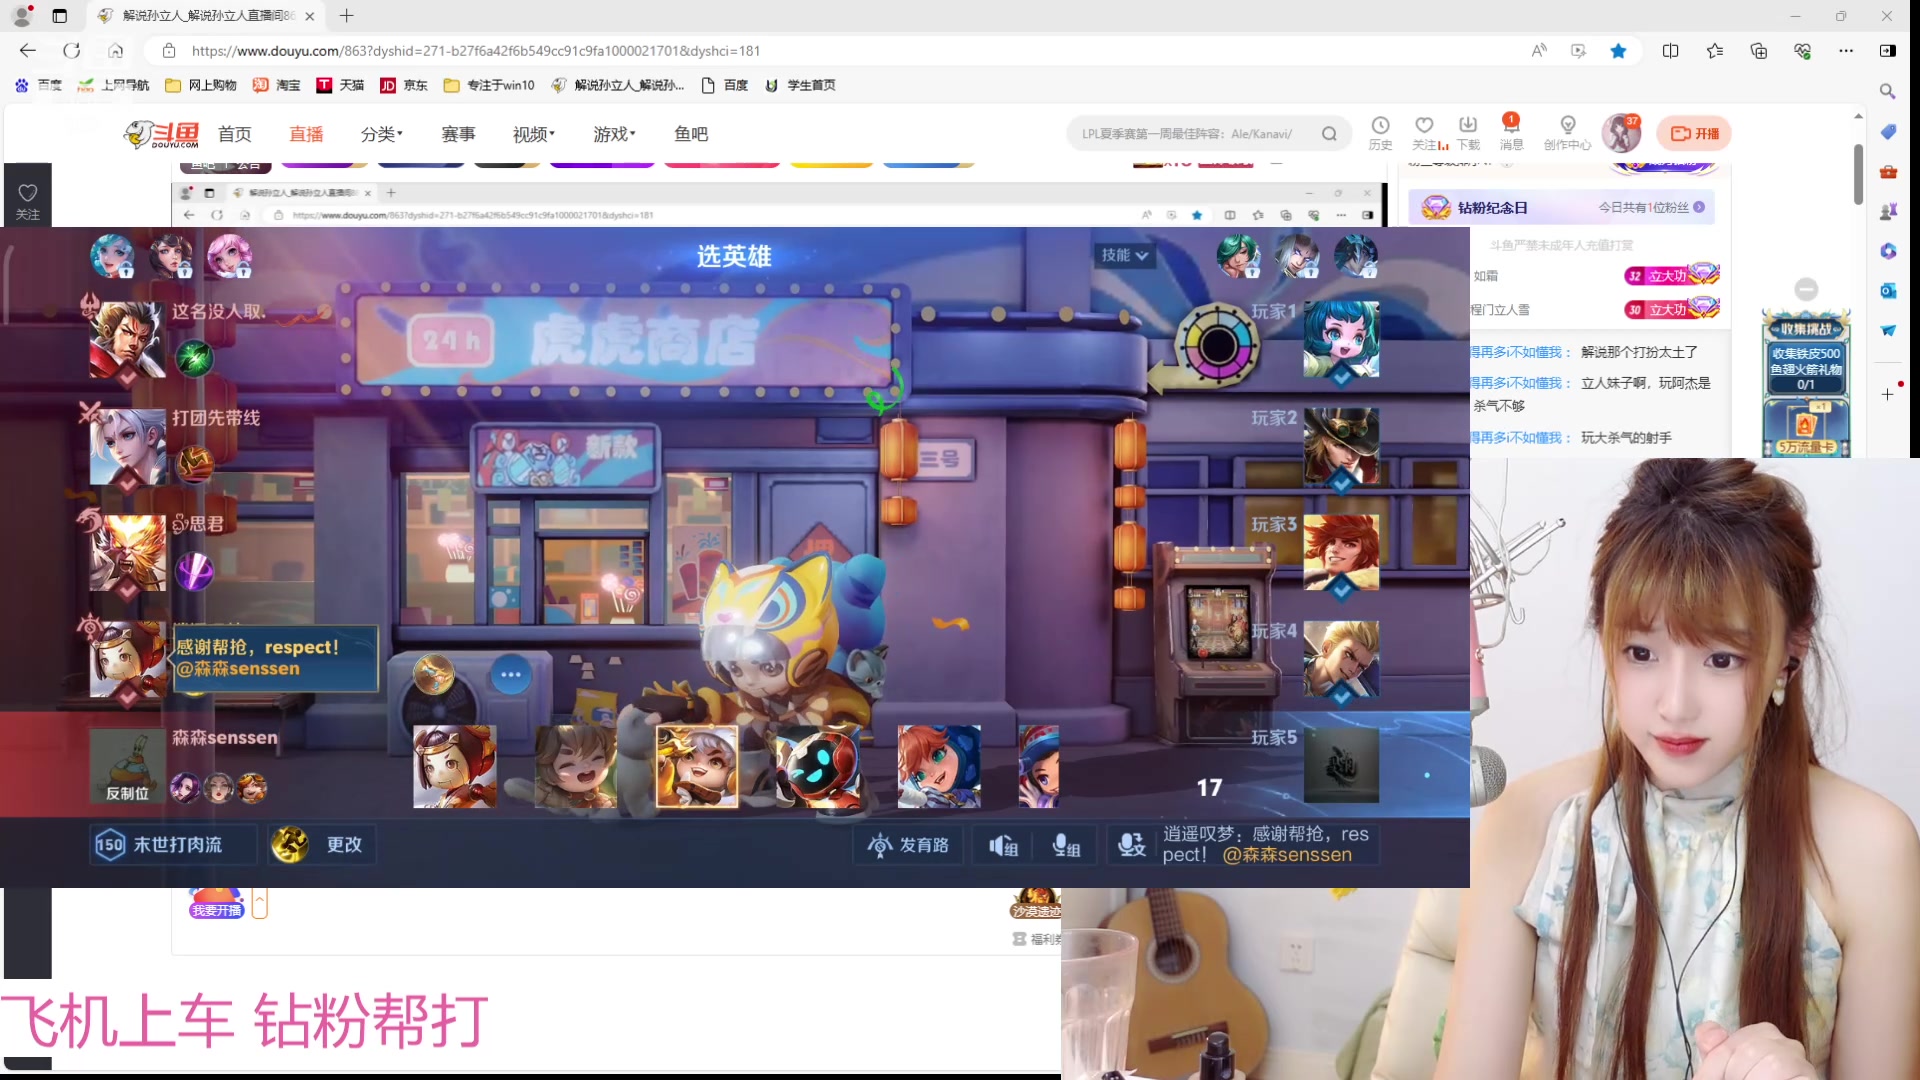Click the 钻粉纪念日 banner arrow

coord(1699,207)
